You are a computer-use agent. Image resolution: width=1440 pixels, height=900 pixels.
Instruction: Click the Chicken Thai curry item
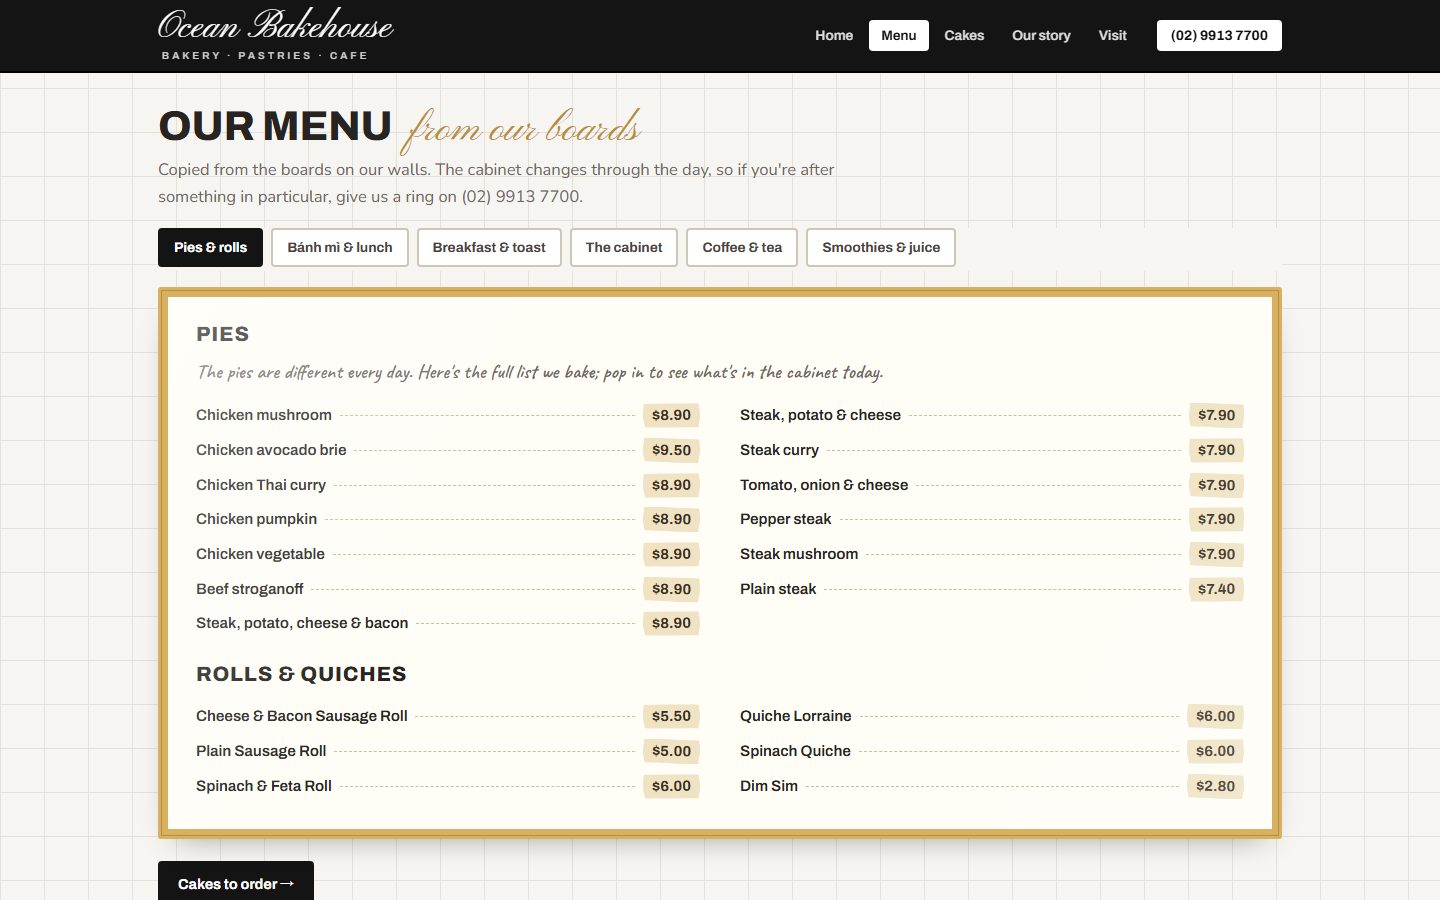click(448, 485)
